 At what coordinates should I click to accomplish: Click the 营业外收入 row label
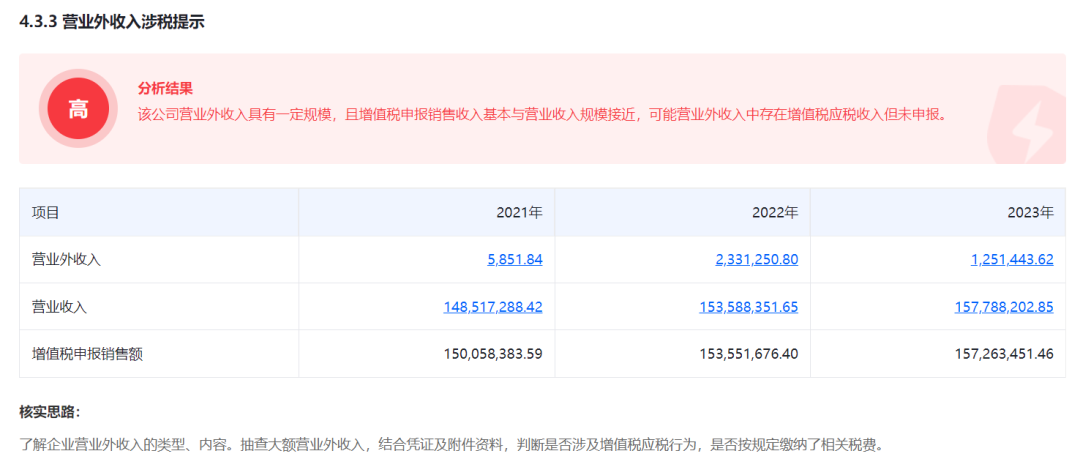tap(66, 260)
